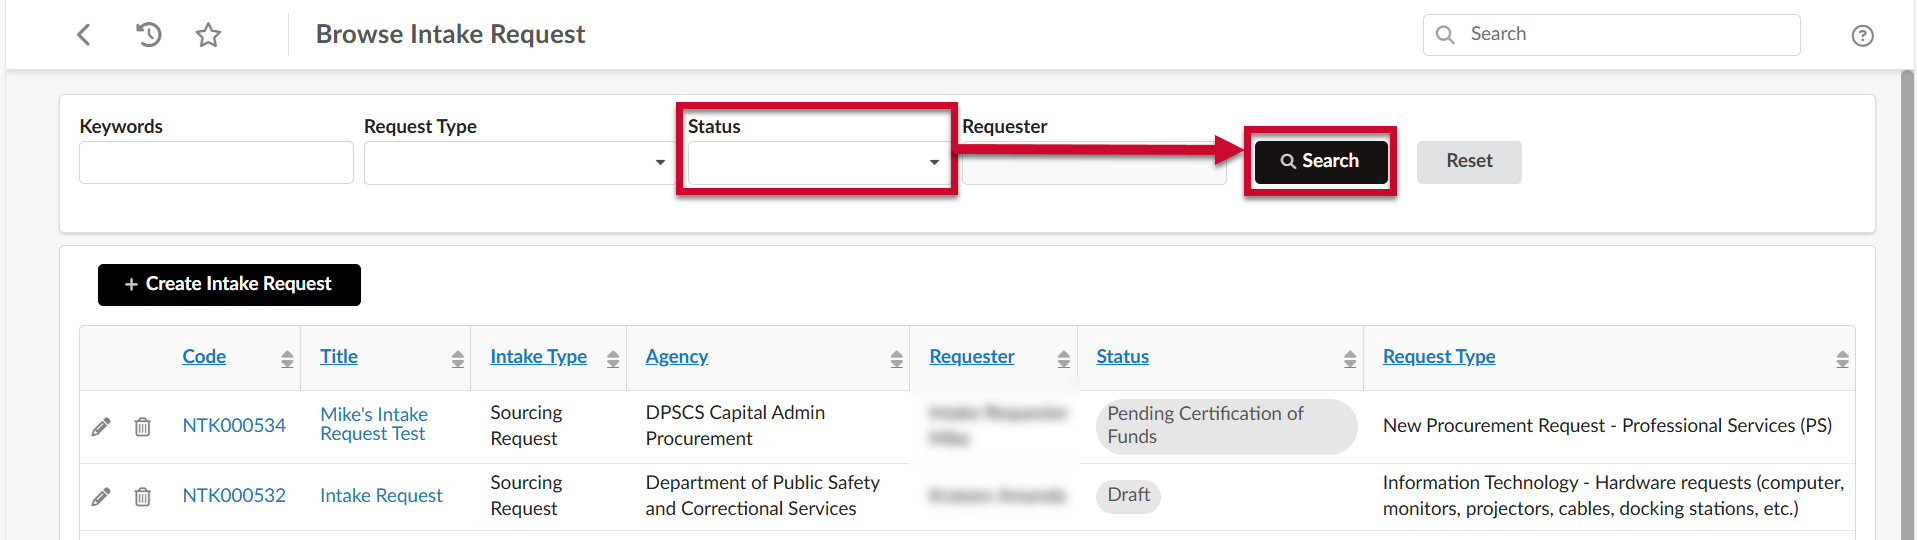Click the Keywords input field
Viewport: 1917px width, 540px height.
[x=216, y=163]
